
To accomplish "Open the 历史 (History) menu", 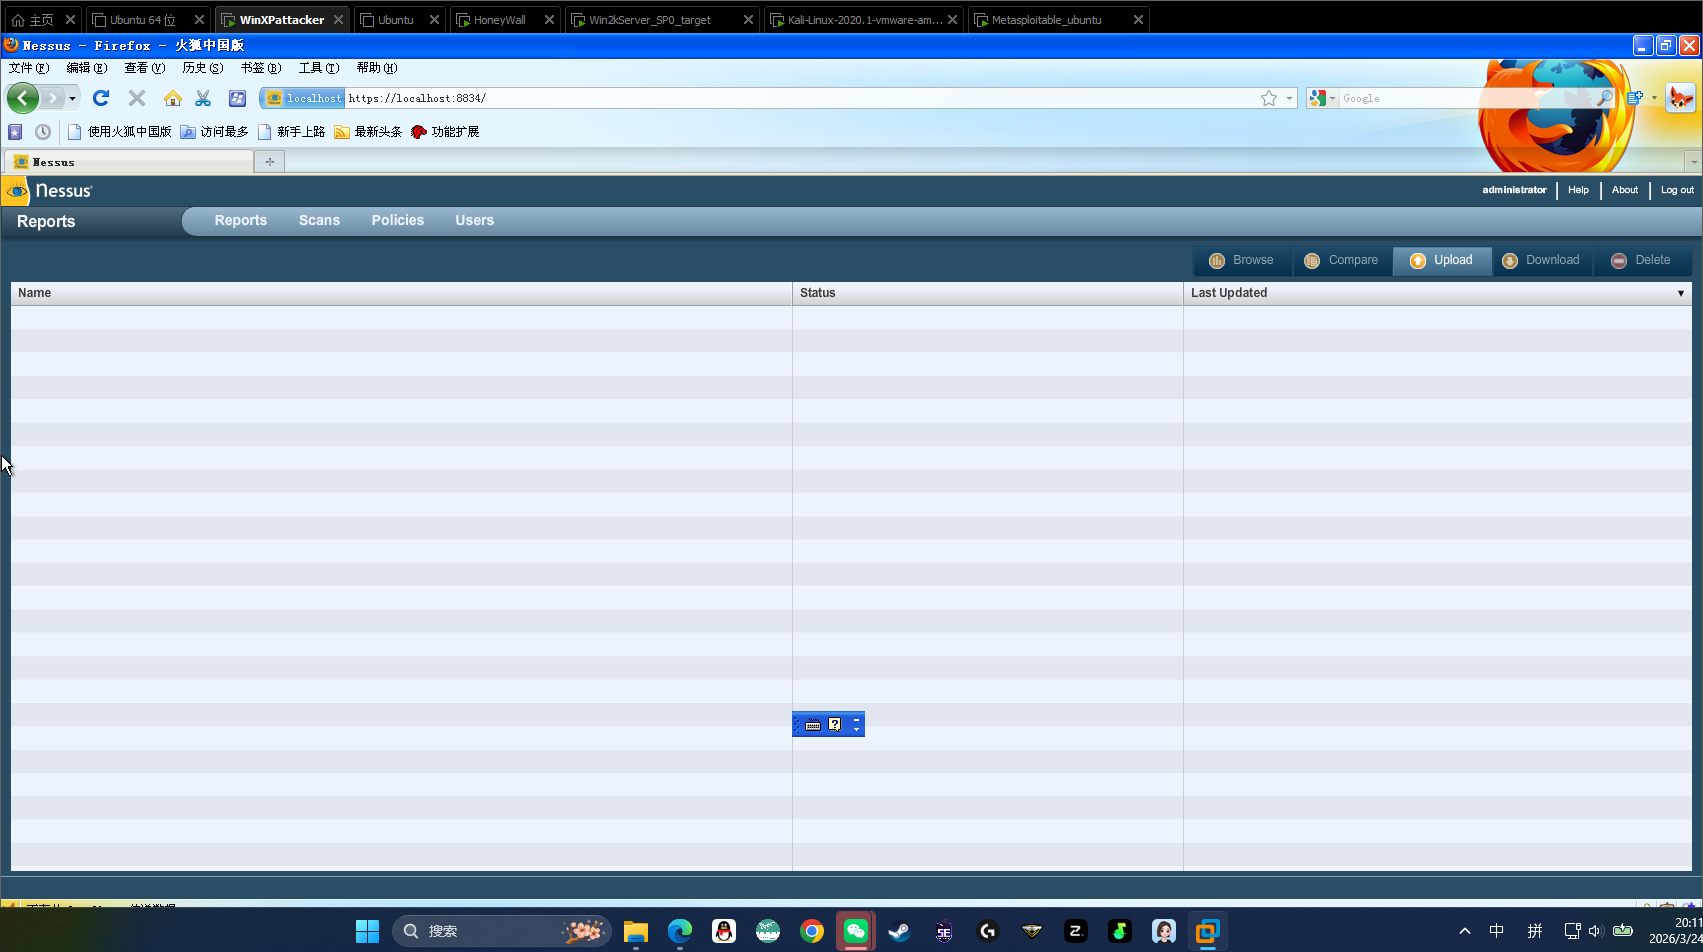I will coord(202,68).
